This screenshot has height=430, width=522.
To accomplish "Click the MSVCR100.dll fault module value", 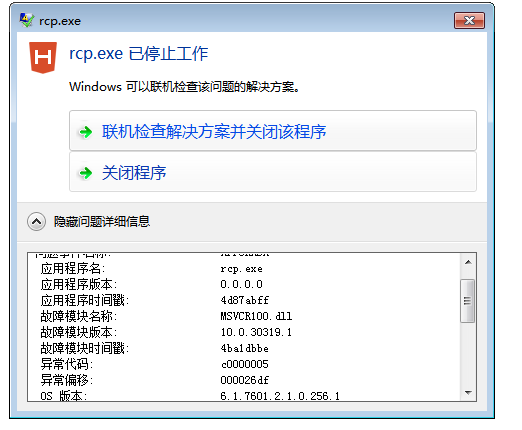I will coord(256,316).
